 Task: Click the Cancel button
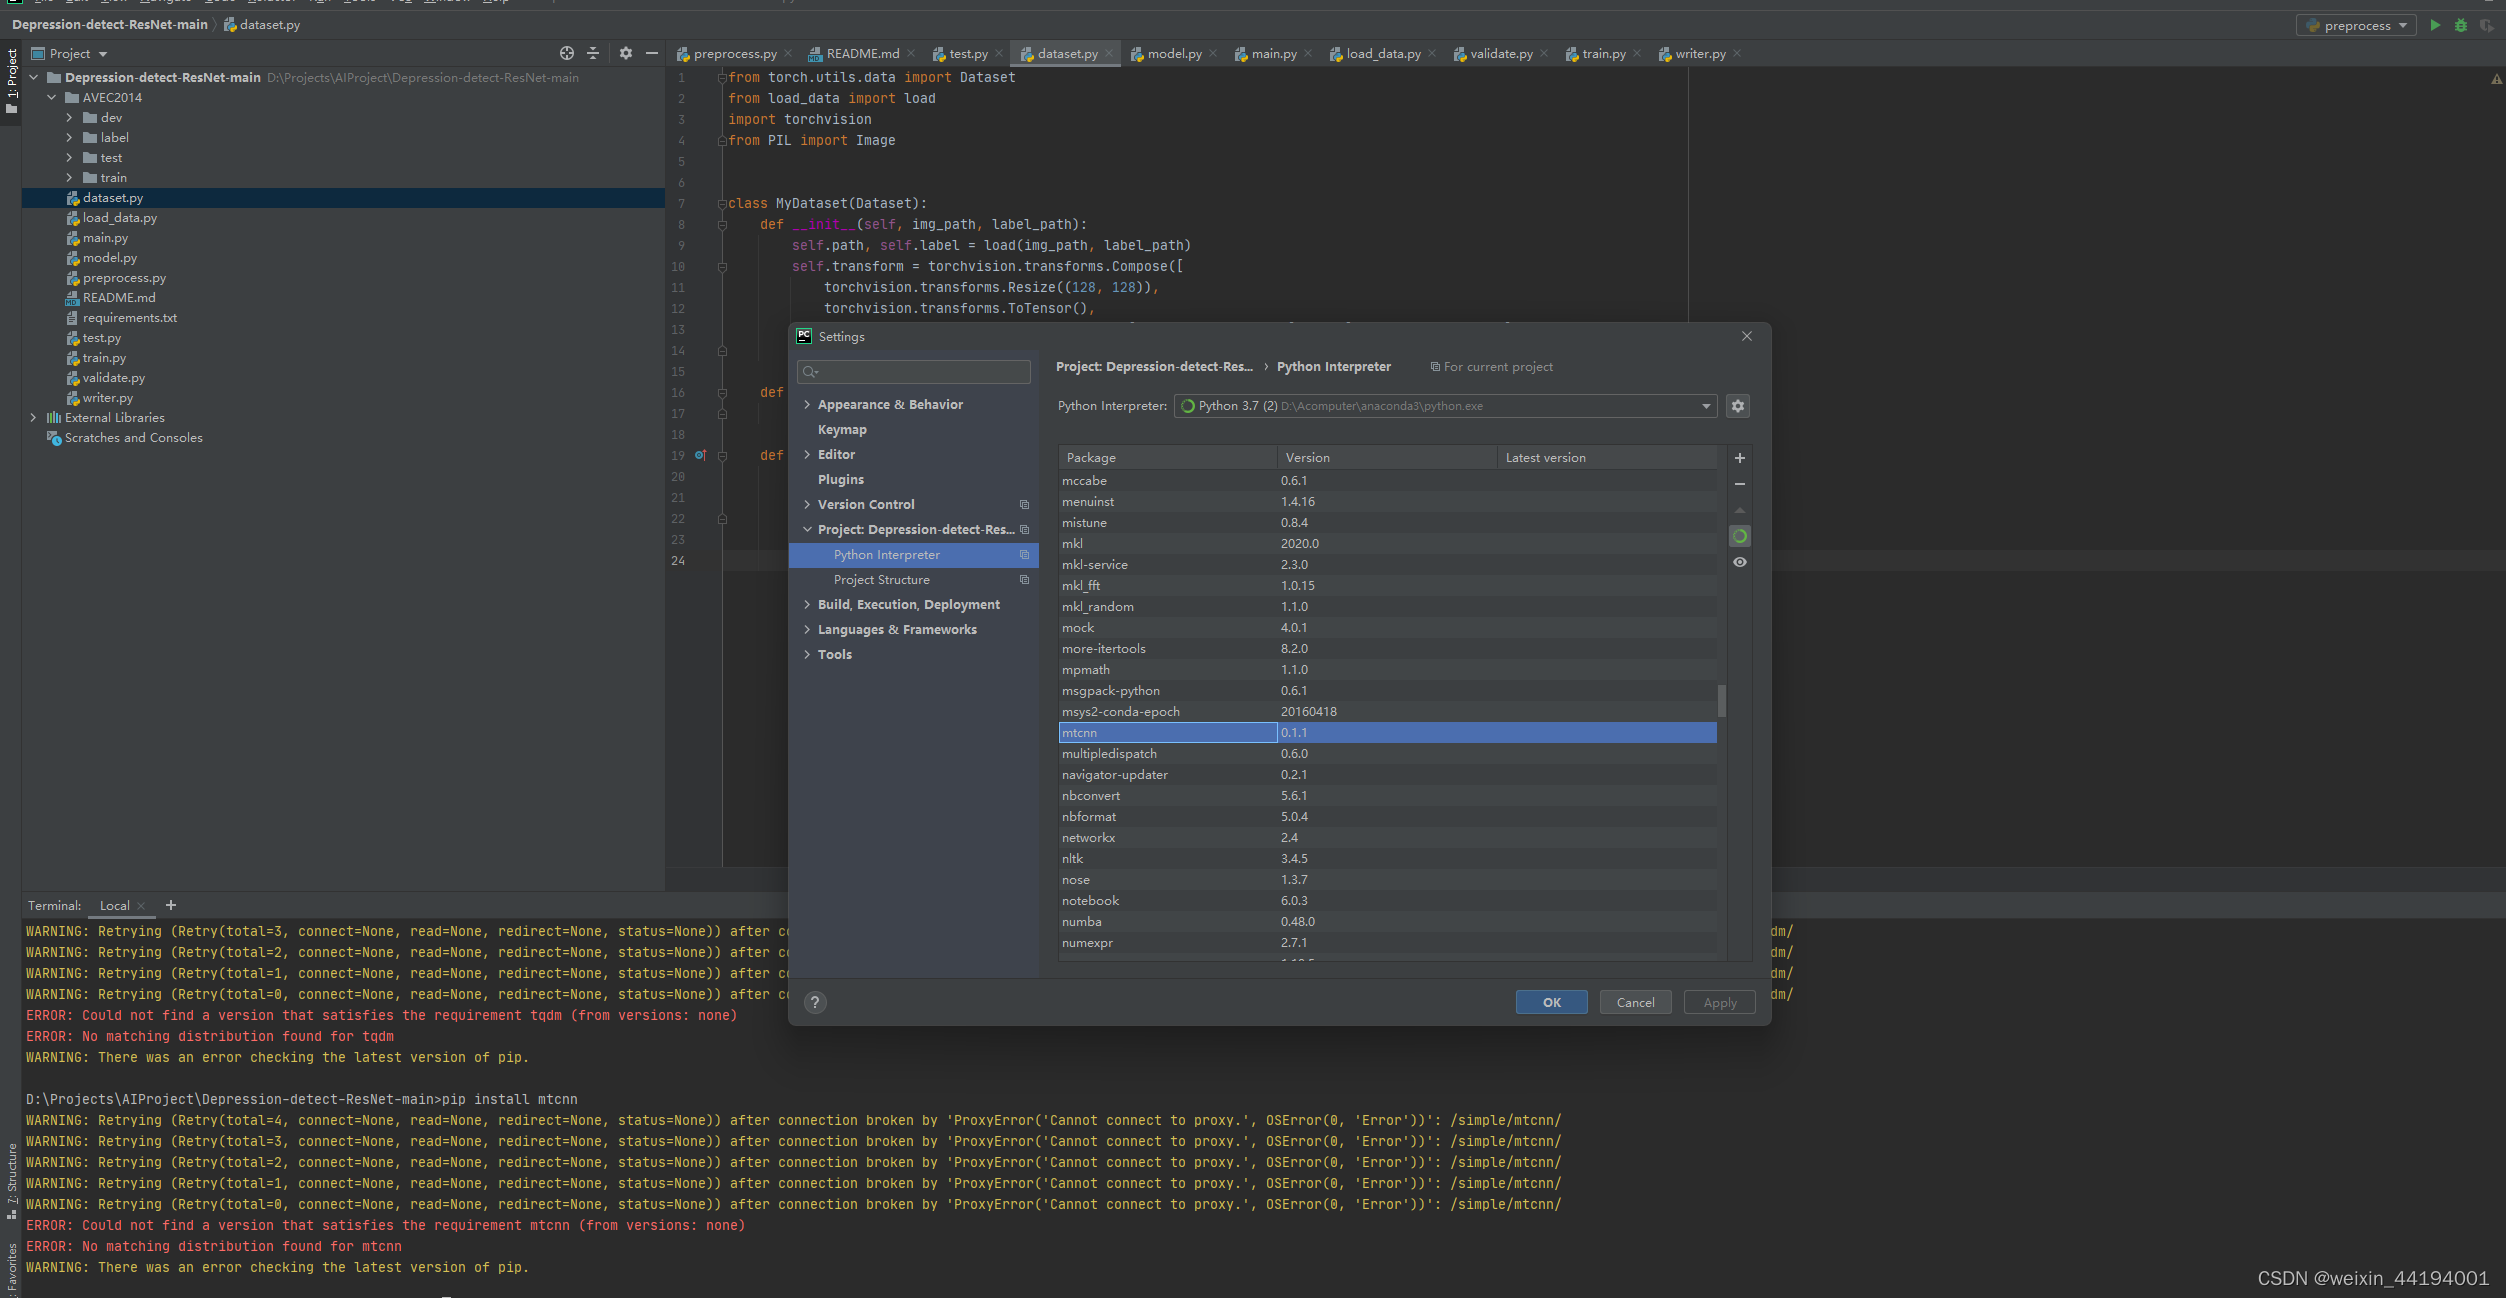[x=1635, y=1002]
